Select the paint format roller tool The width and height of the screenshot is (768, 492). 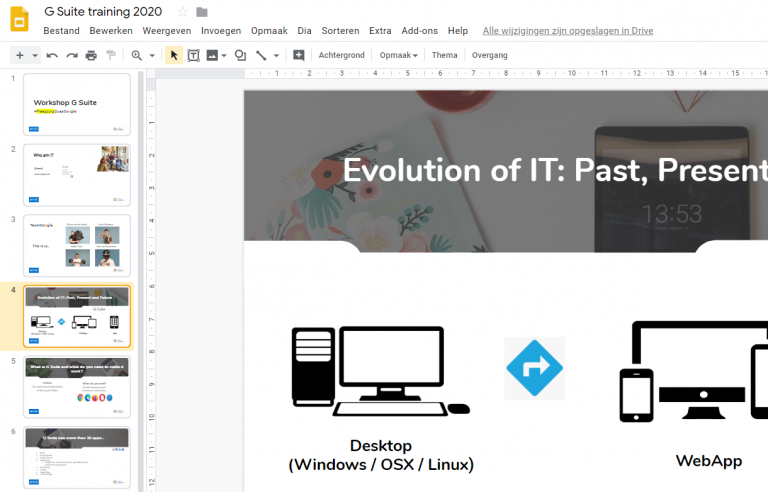click(x=111, y=55)
